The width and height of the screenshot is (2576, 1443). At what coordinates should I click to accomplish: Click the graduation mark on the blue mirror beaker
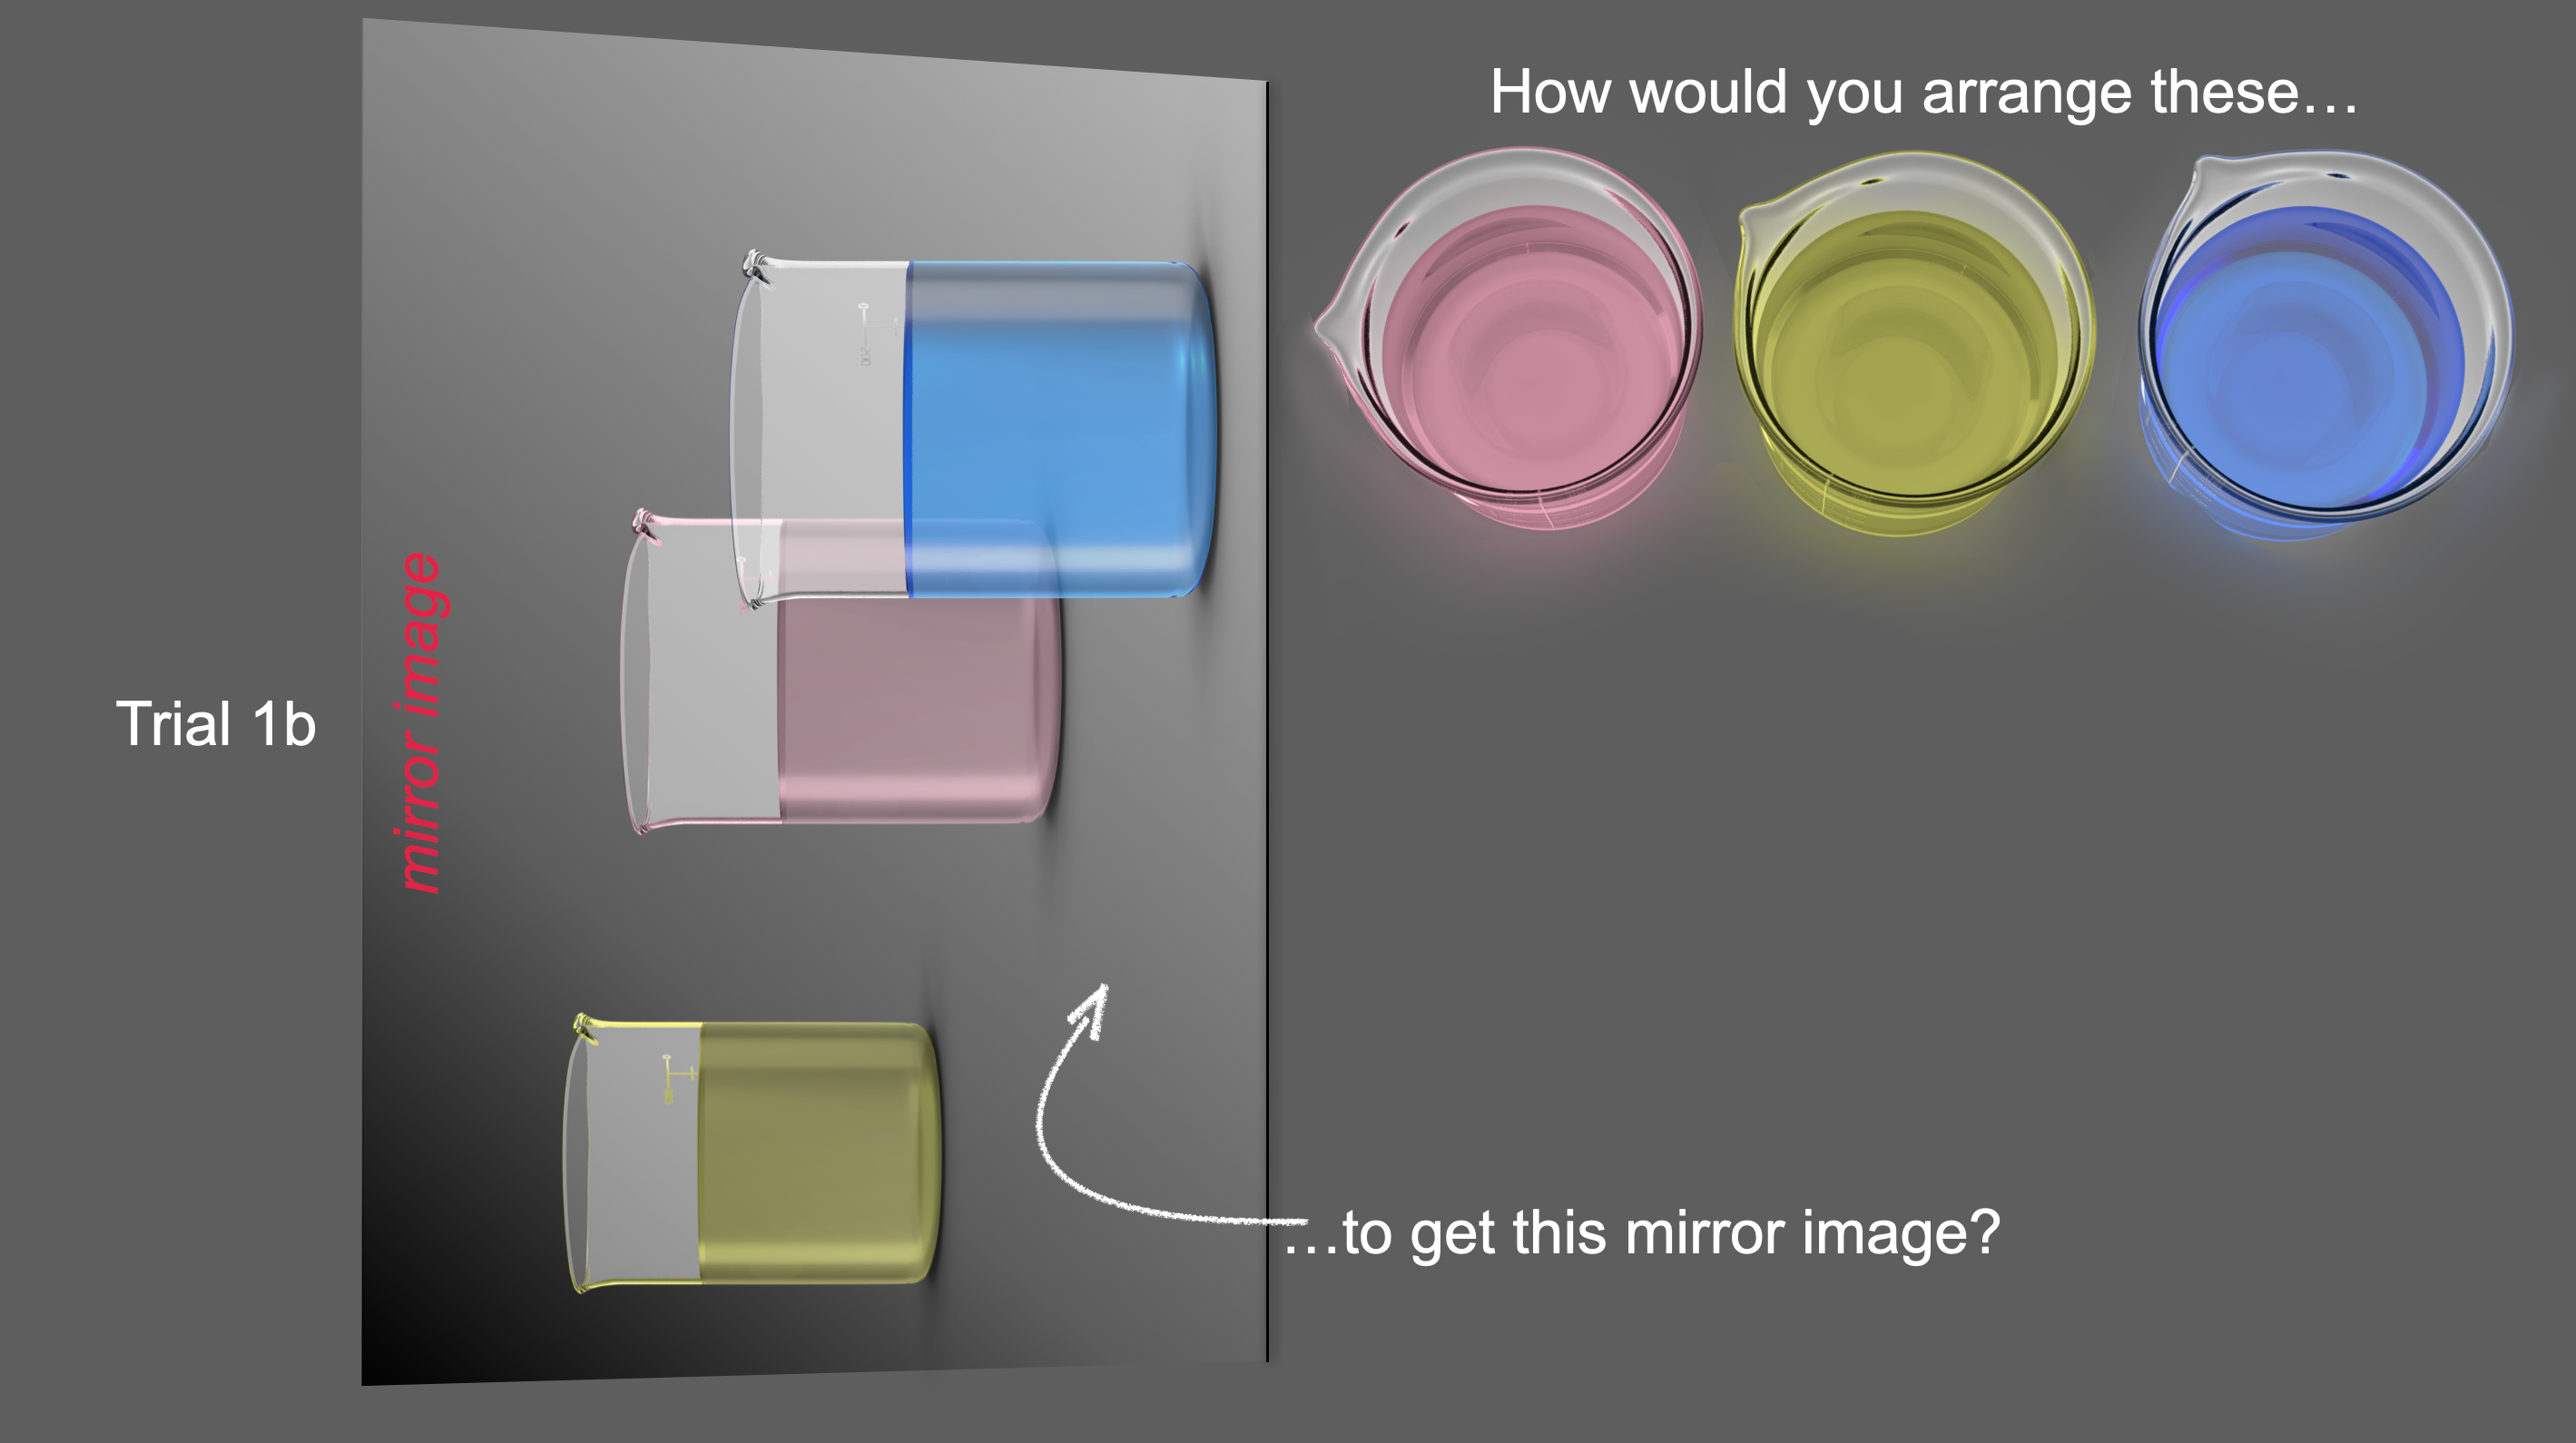click(x=867, y=333)
